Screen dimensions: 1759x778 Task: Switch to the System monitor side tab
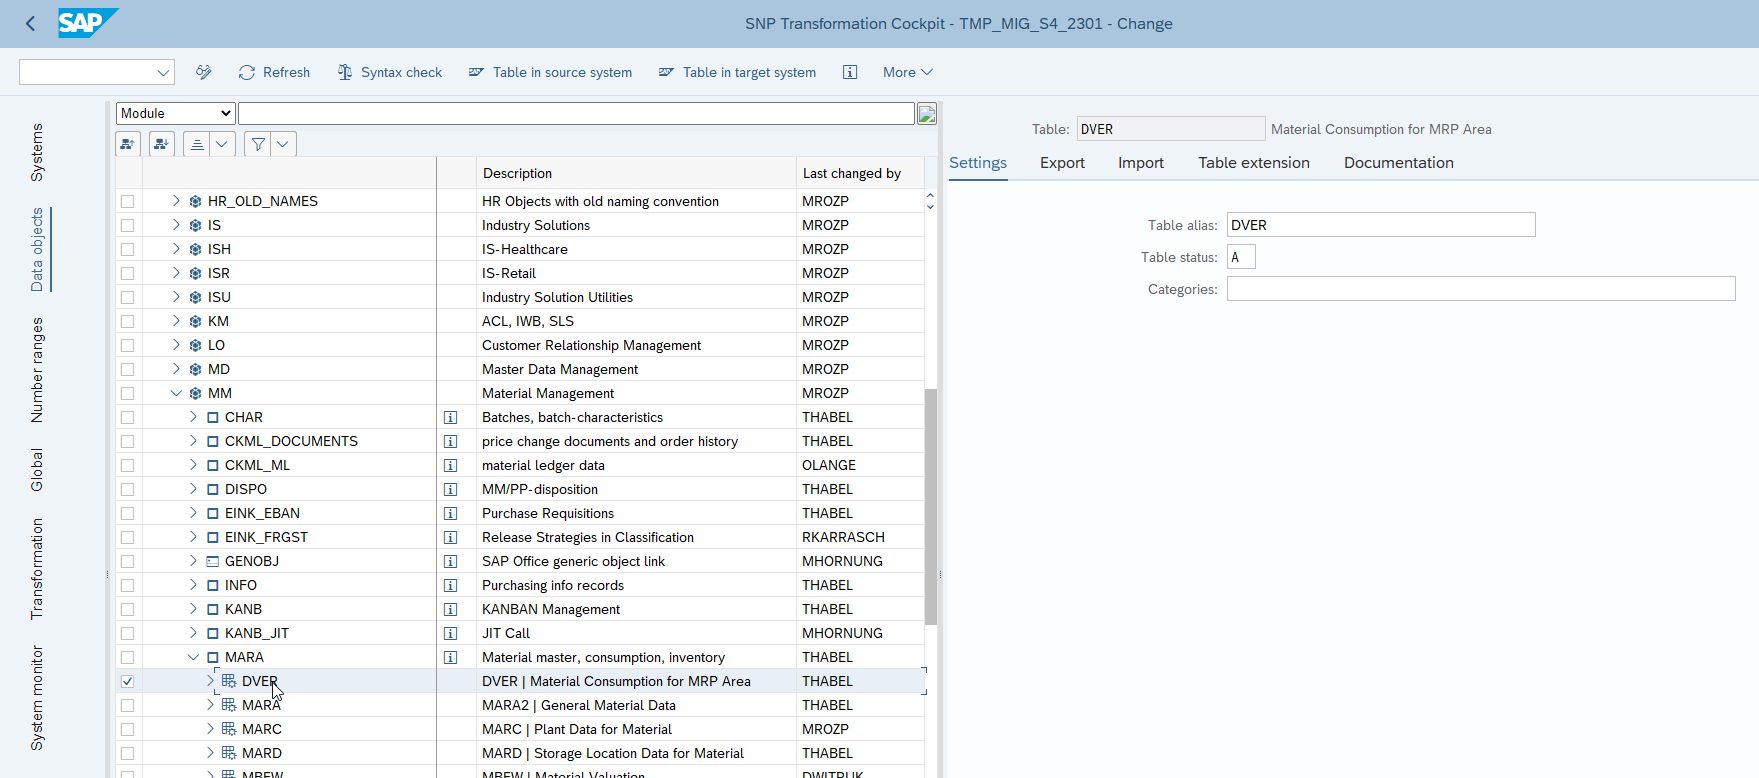[x=37, y=698]
